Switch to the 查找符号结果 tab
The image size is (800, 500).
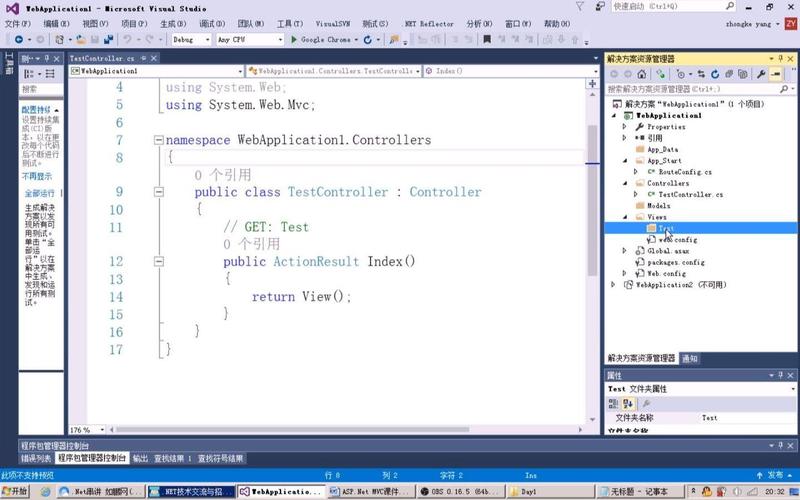point(220,458)
